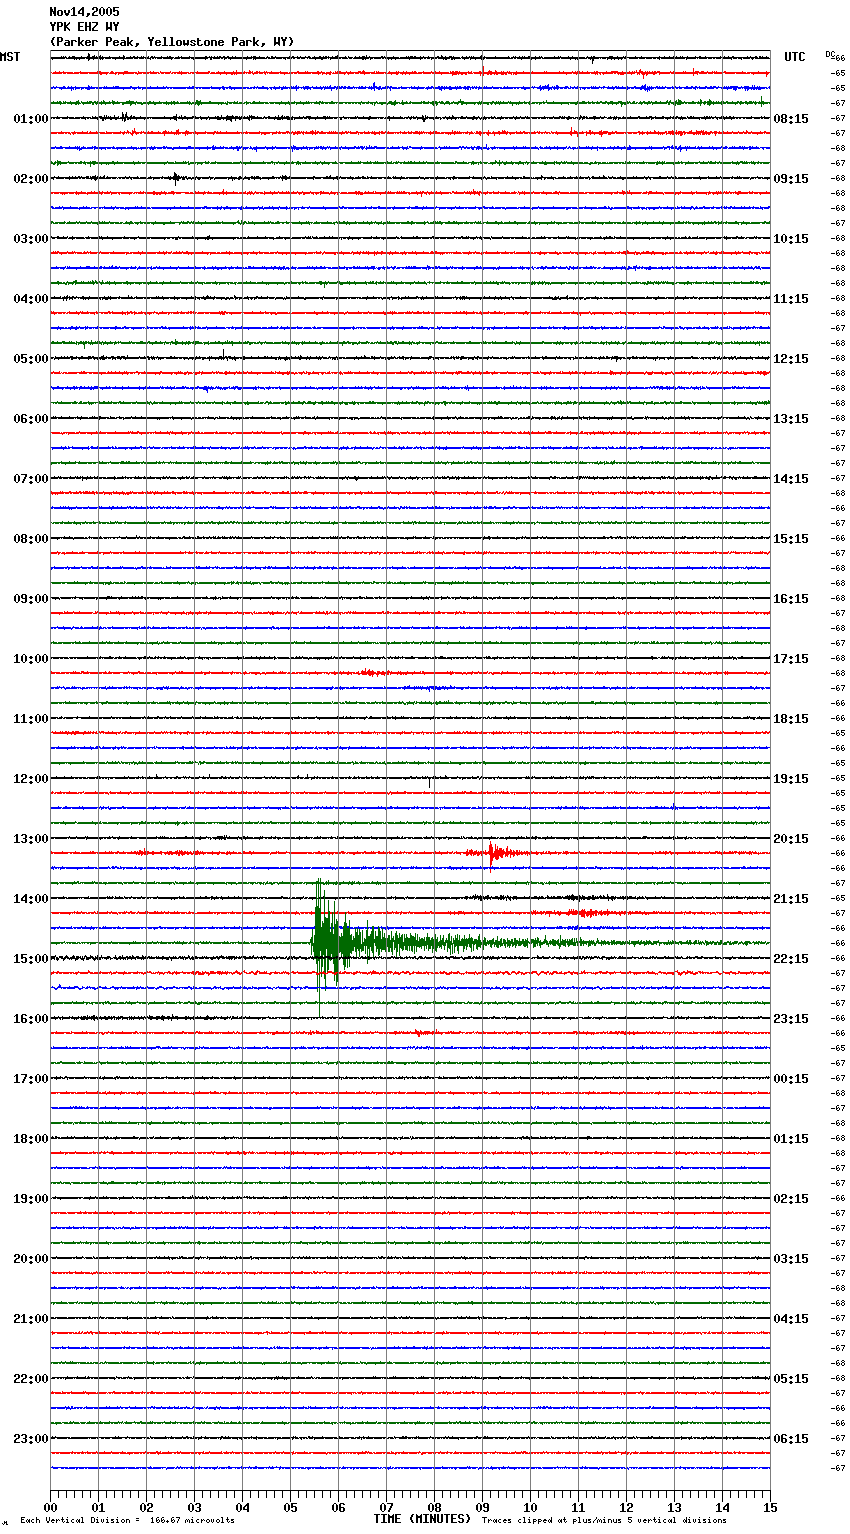Click the 12:15 UTC time label

(x=791, y=359)
